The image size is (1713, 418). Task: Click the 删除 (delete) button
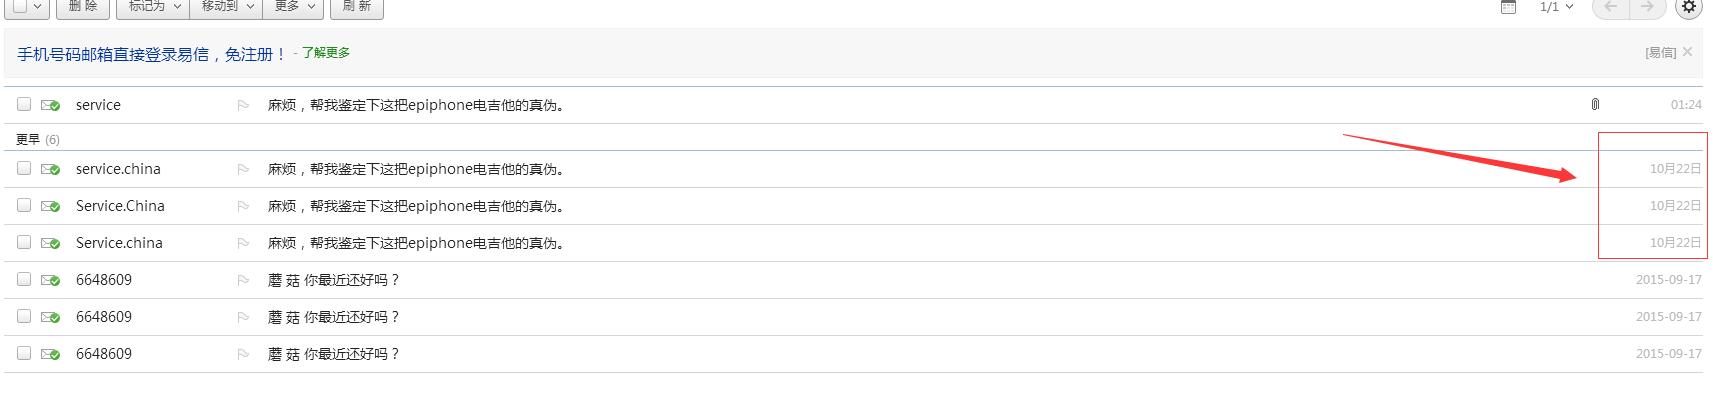(x=83, y=7)
